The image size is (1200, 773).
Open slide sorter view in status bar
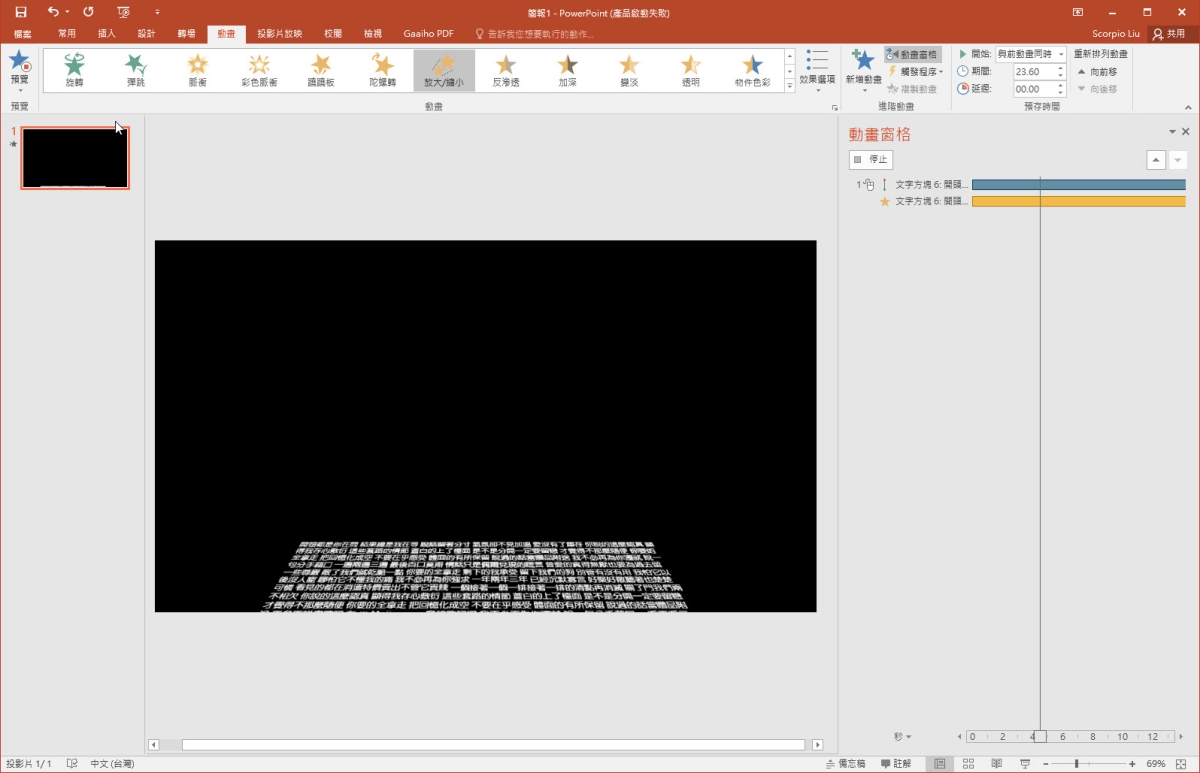pyautogui.click(x=968, y=763)
